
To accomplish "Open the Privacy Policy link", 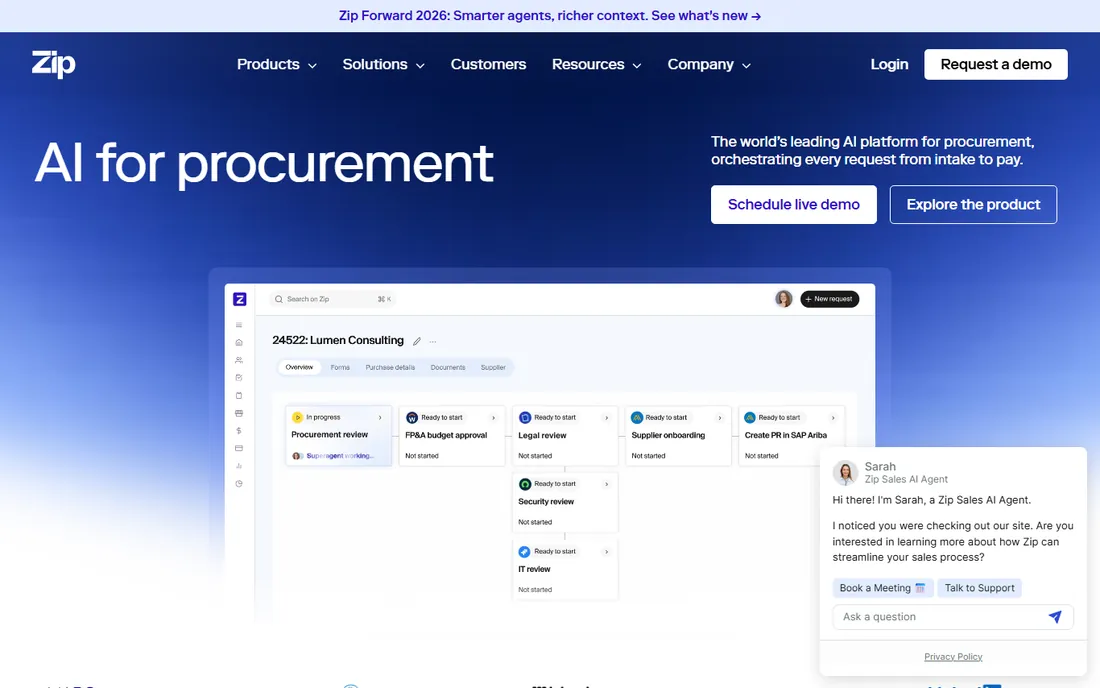I will (x=953, y=656).
